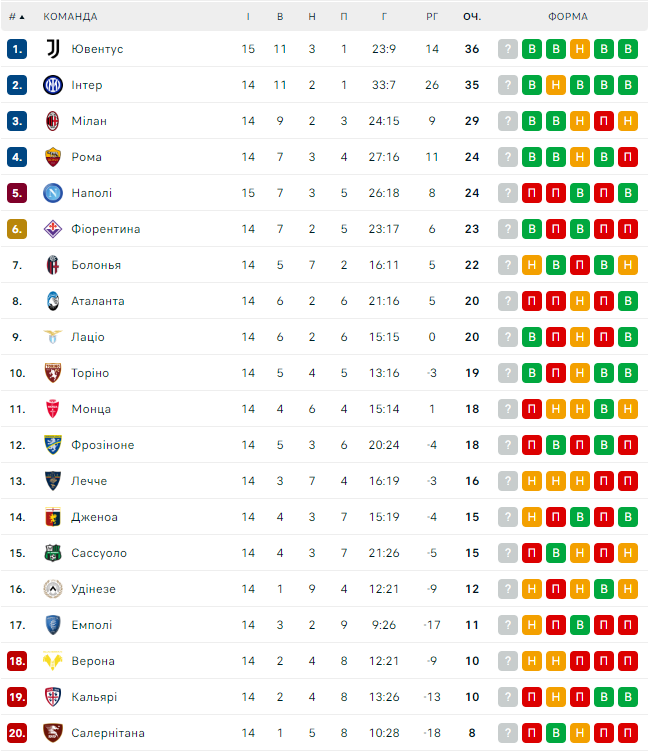Open the Салернітана team link
Image resolution: width=648 pixels, height=752 pixels.
click(x=108, y=733)
